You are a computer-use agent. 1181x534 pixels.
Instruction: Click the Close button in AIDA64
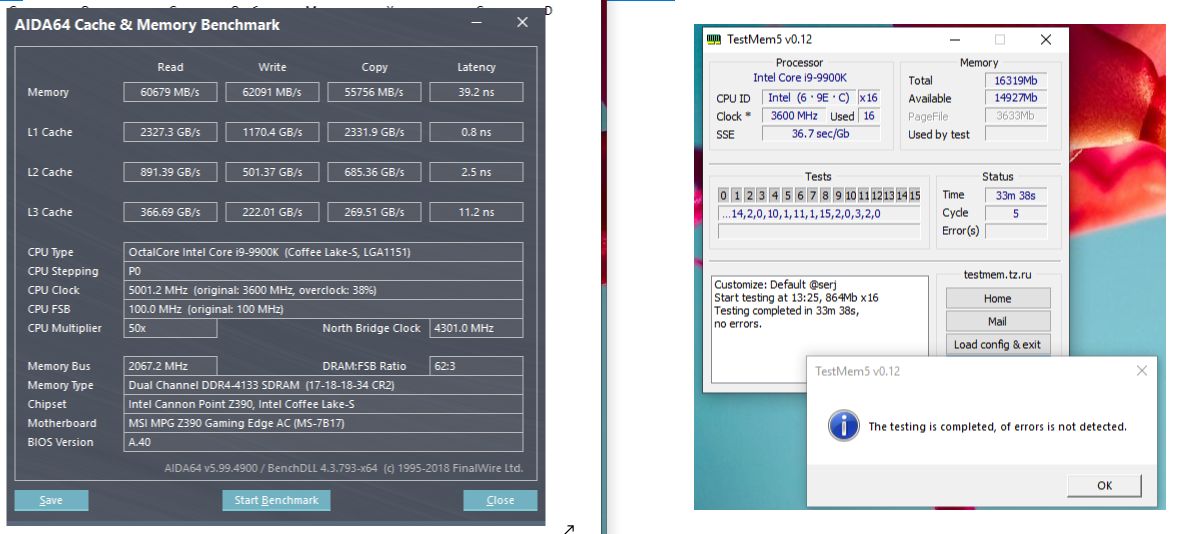click(500, 500)
